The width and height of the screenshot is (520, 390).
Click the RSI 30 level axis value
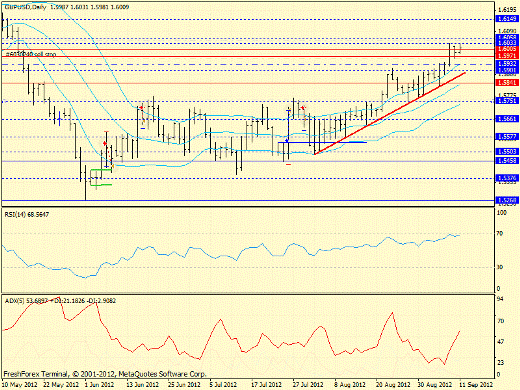[x=500, y=267]
